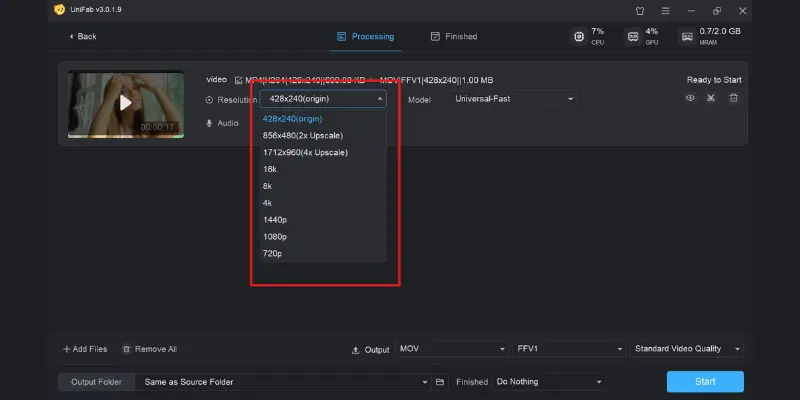The image size is (800, 400).
Task: Switch to the Processing tab
Action: tap(365, 36)
